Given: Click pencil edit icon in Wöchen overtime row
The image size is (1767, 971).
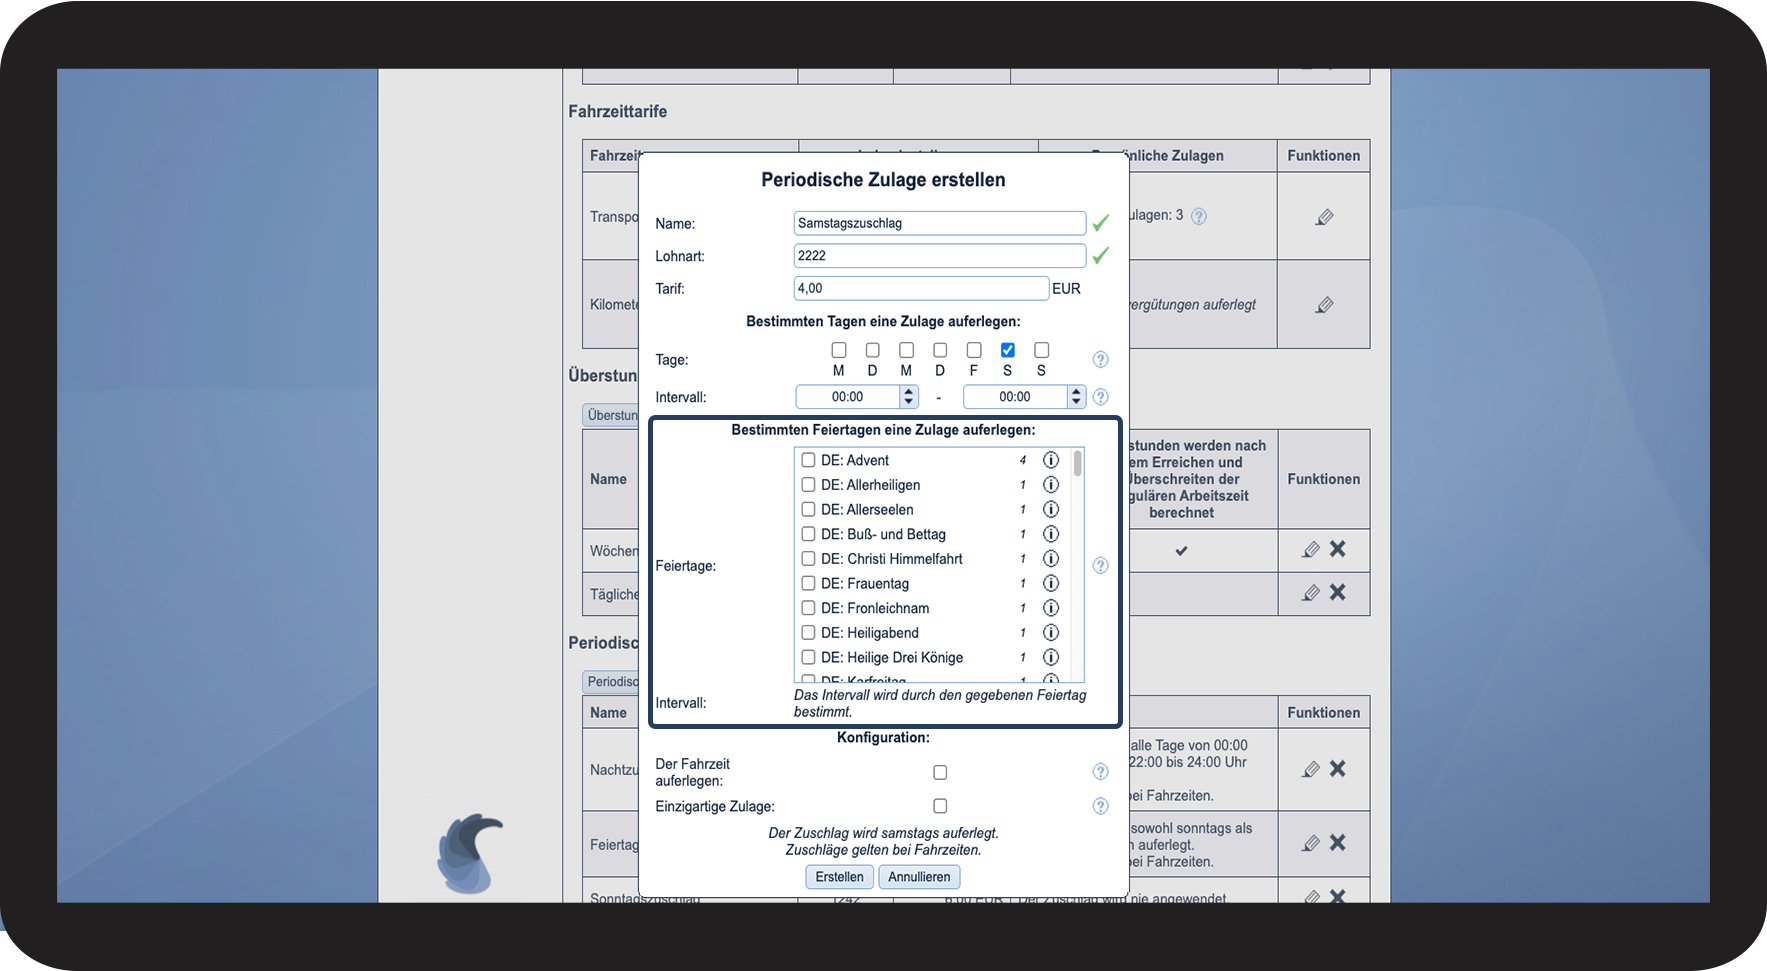Looking at the screenshot, I should [x=1311, y=549].
